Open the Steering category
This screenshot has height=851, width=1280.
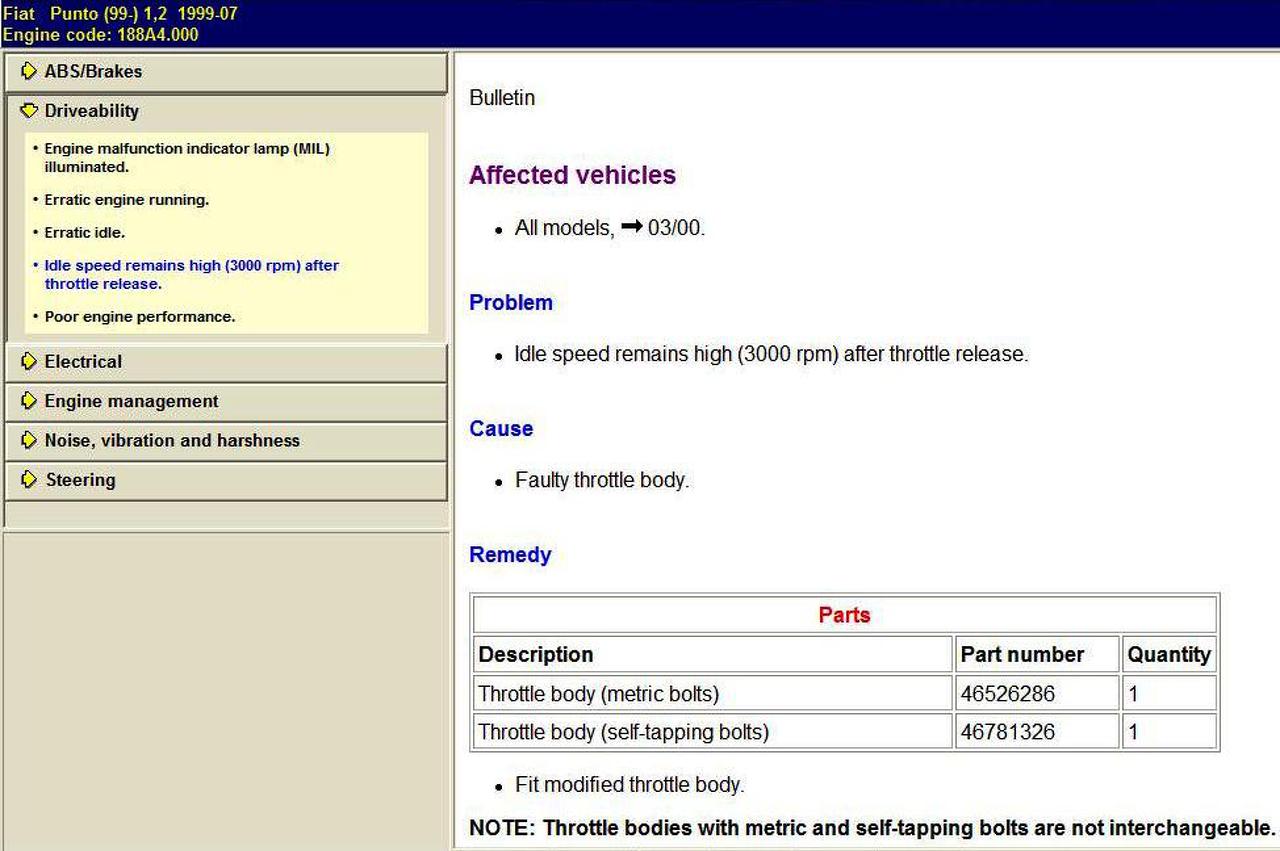click(226, 480)
